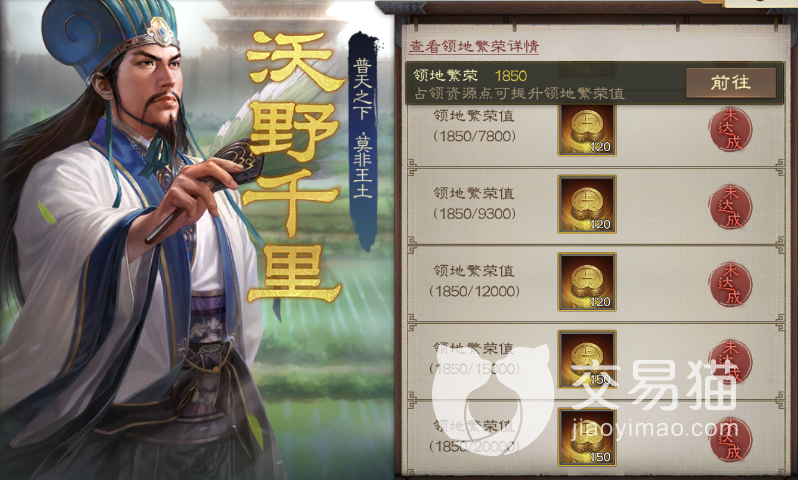Click 未达成 stamp on 15000 tier row
Screen dimensions: 798x480
click(731, 362)
